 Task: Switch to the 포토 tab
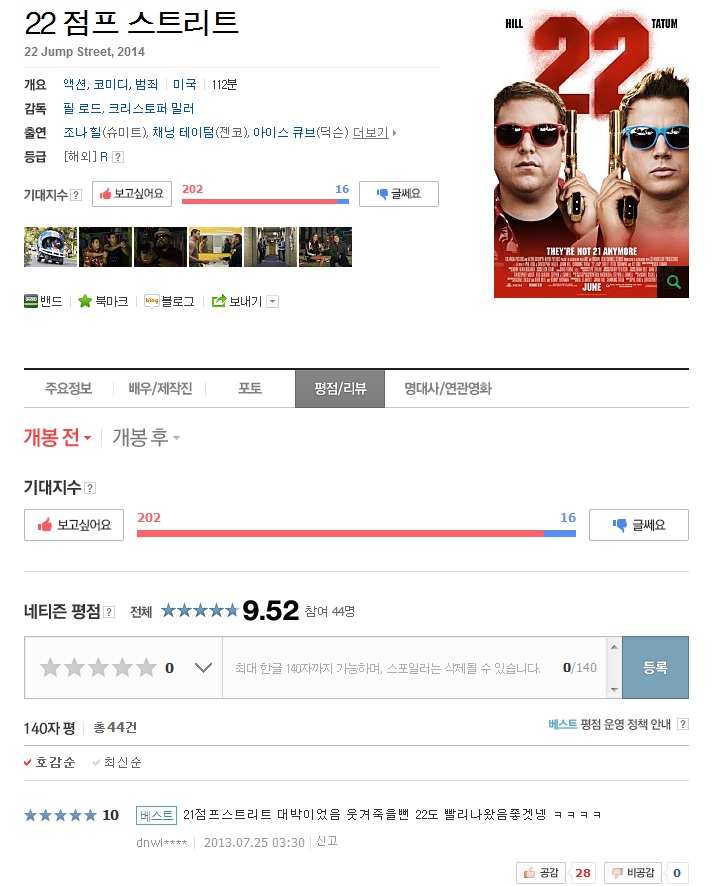250,389
